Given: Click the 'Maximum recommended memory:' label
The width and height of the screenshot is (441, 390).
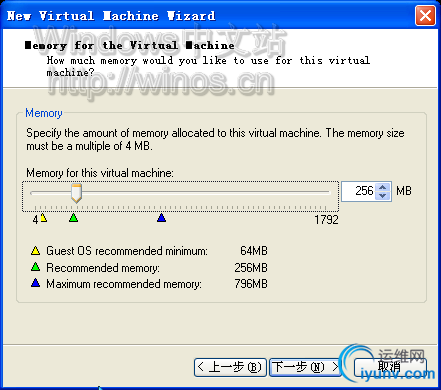Looking at the screenshot, I should click(124, 284).
